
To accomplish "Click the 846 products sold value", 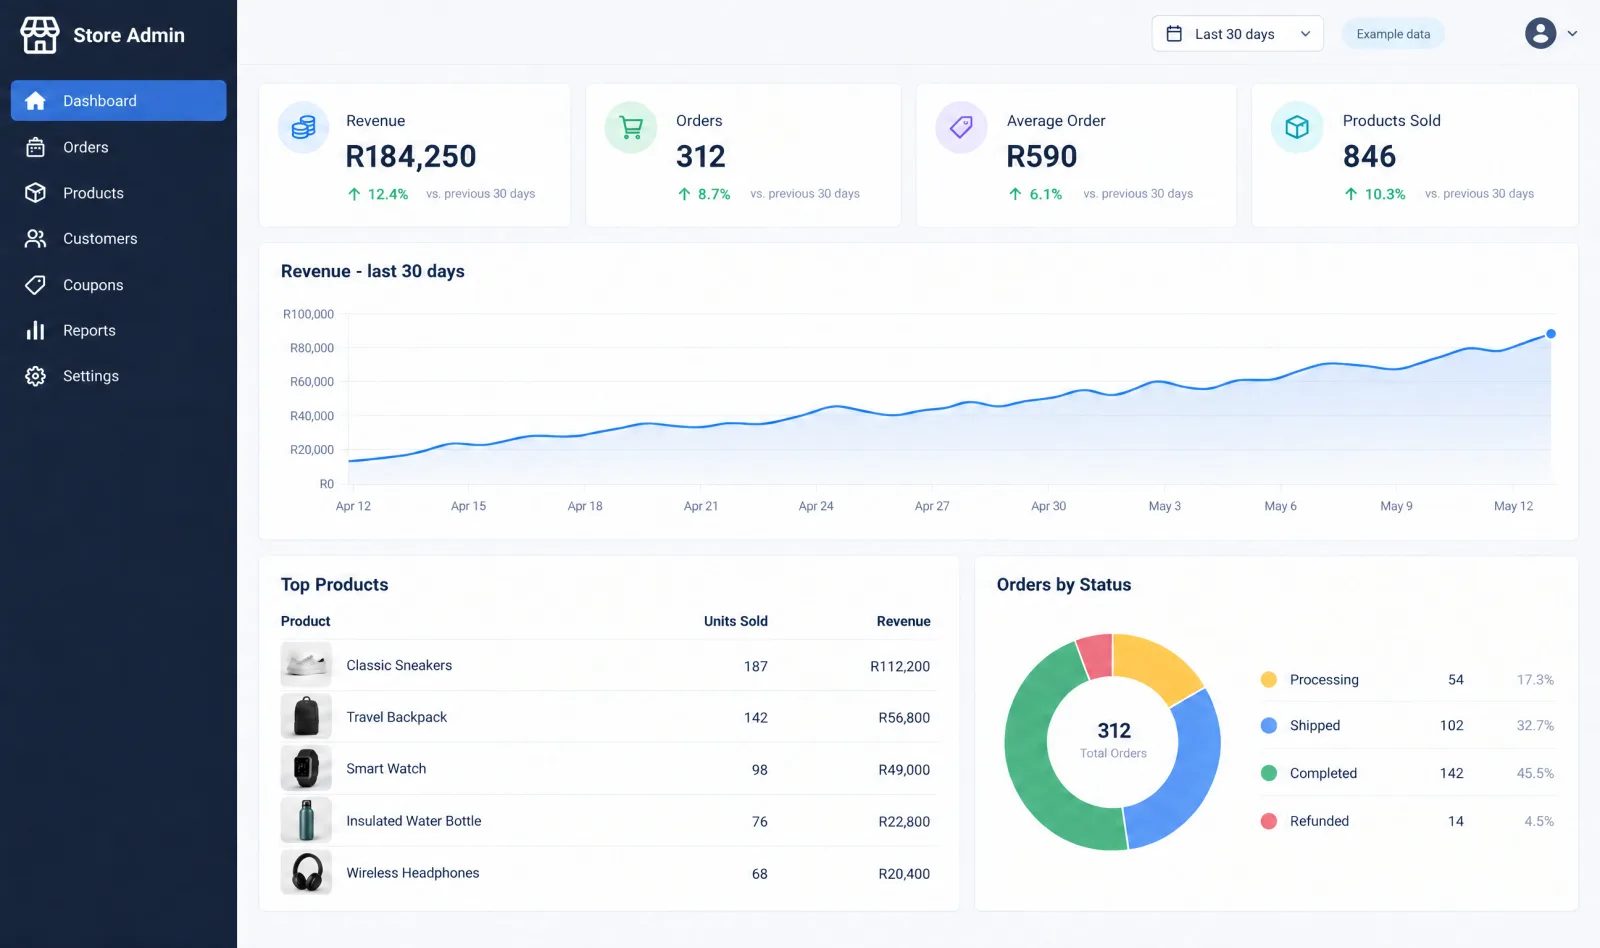I will [1369, 157].
